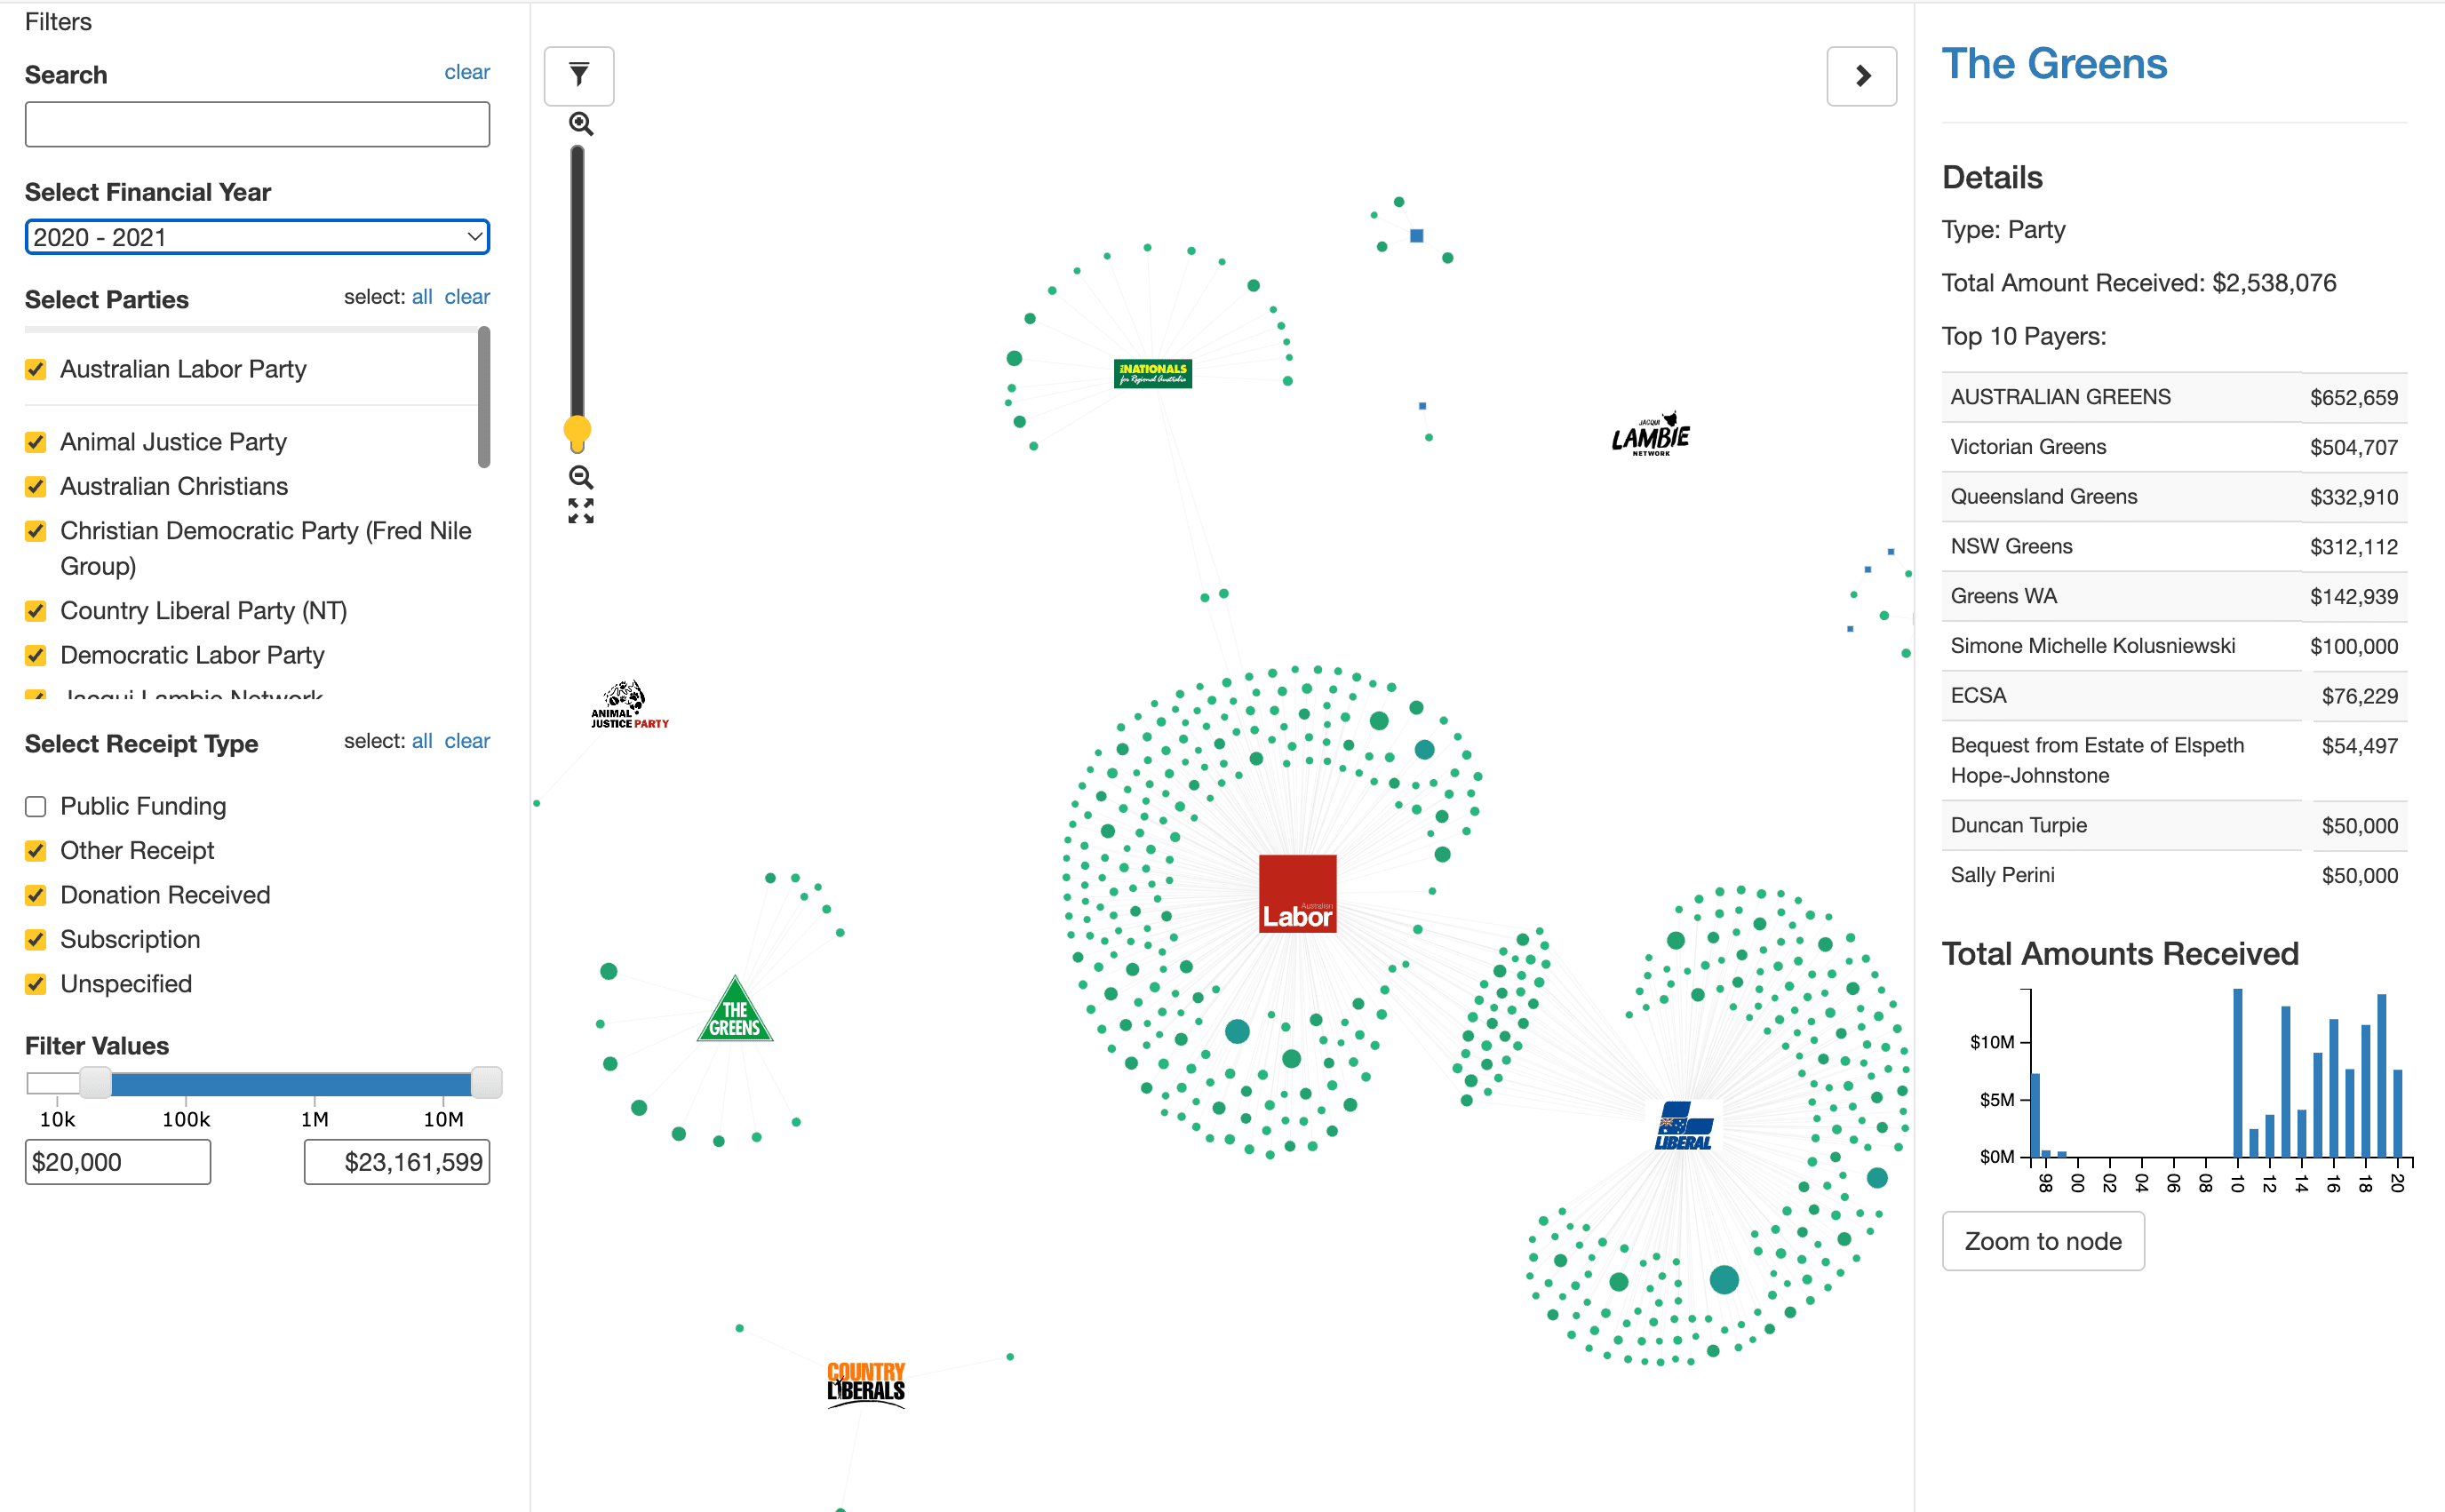
Task: Click the fit-to-screen expand arrows icon
Action: click(x=581, y=511)
